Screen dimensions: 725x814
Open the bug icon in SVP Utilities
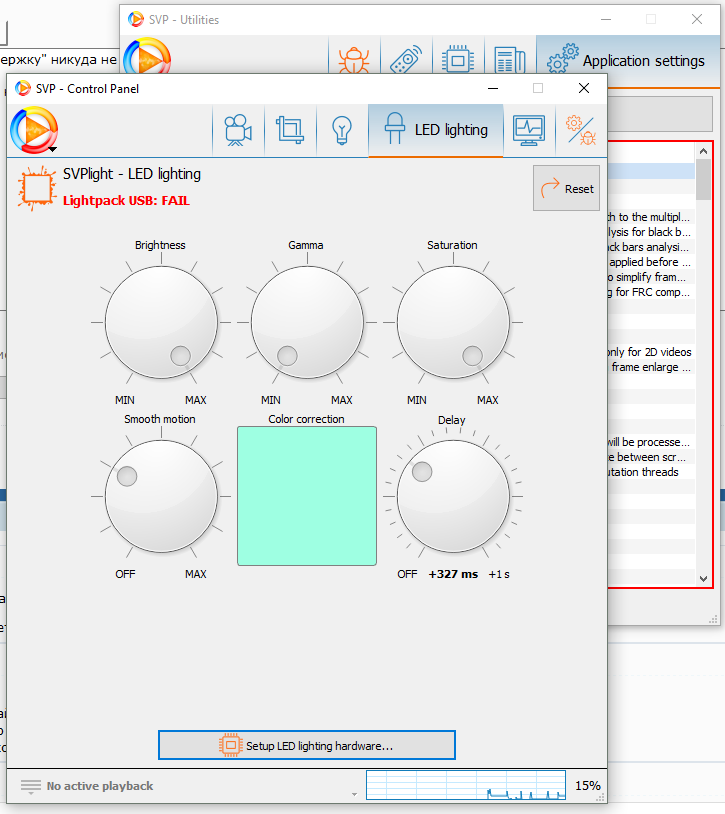353,61
